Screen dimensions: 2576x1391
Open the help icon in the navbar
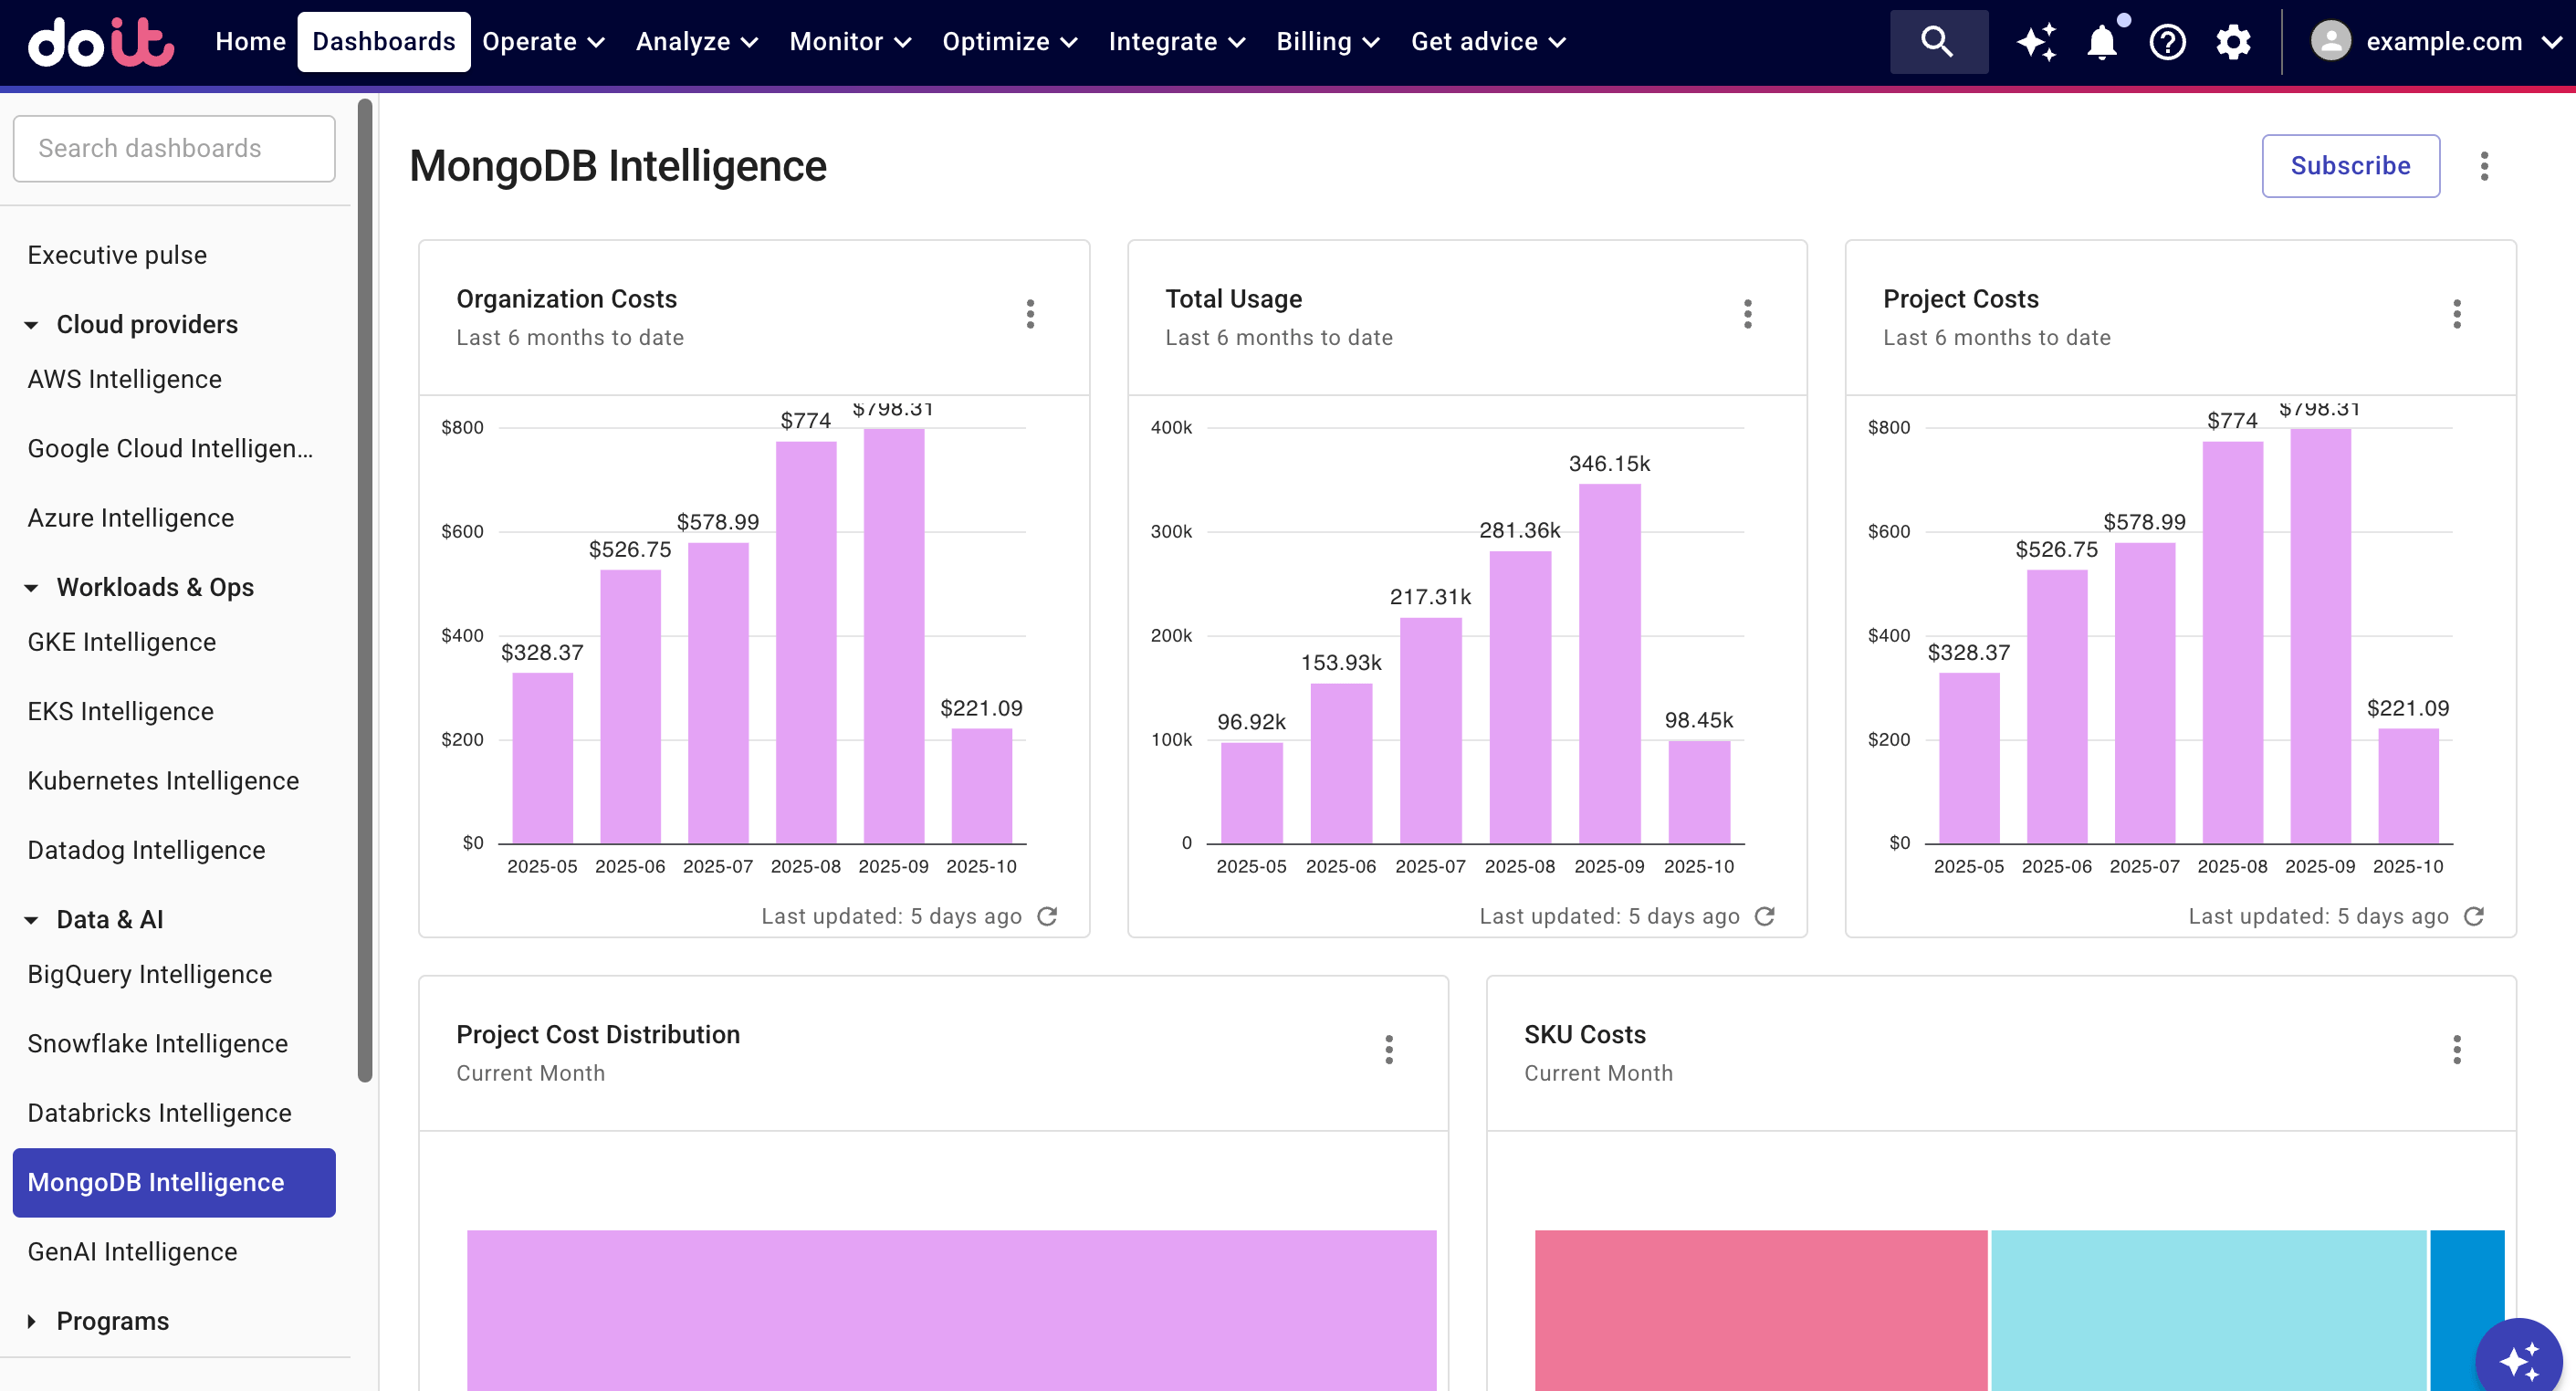2167,41
